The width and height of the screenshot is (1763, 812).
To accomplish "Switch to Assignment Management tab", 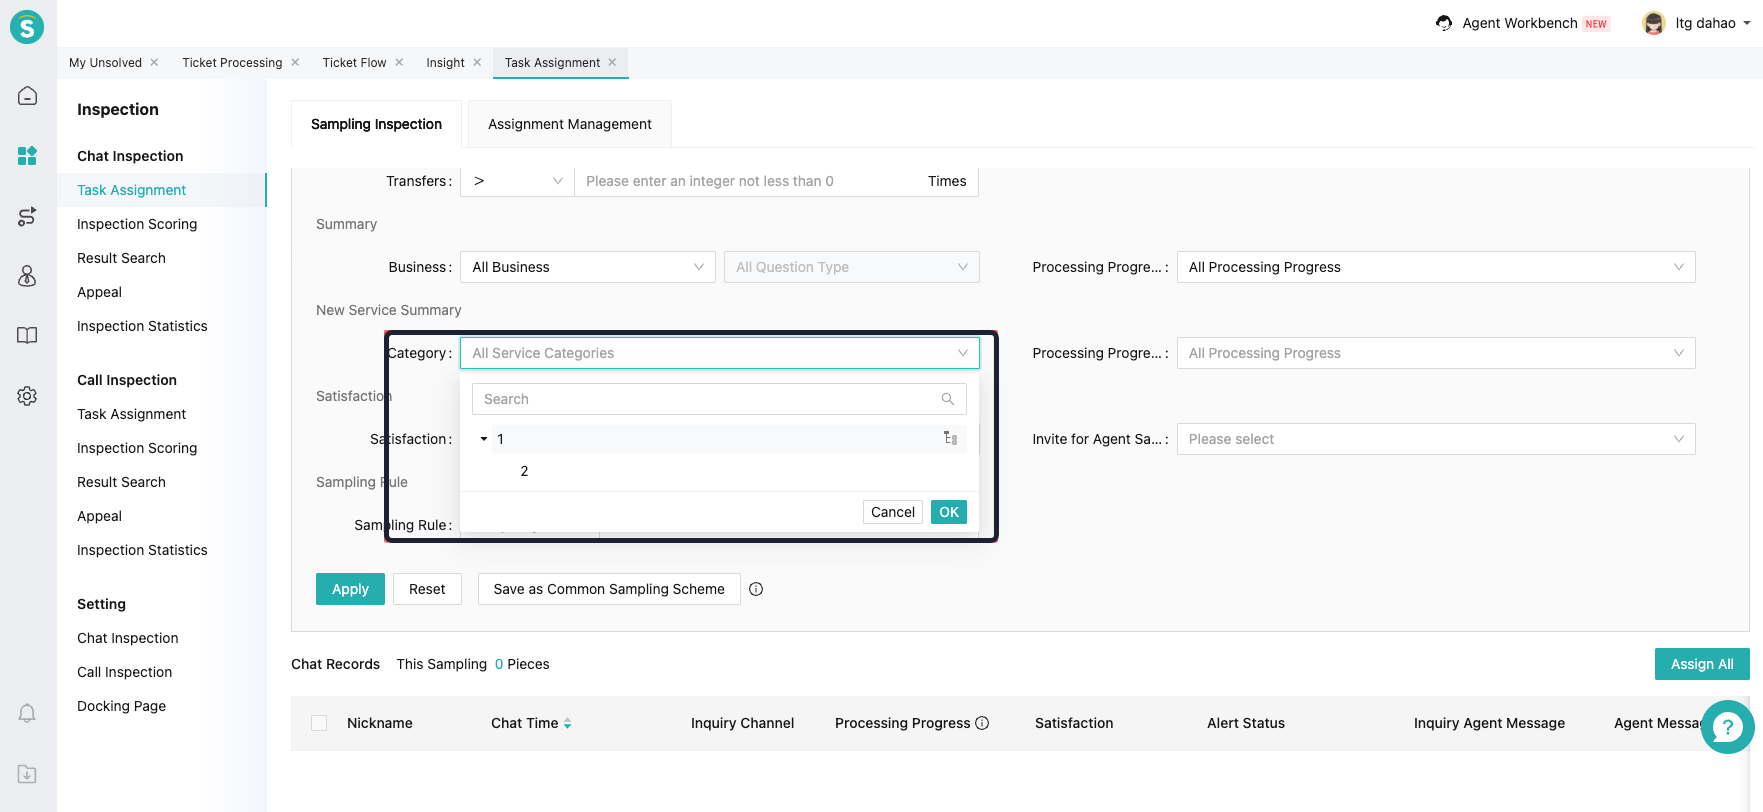I will [x=569, y=124].
